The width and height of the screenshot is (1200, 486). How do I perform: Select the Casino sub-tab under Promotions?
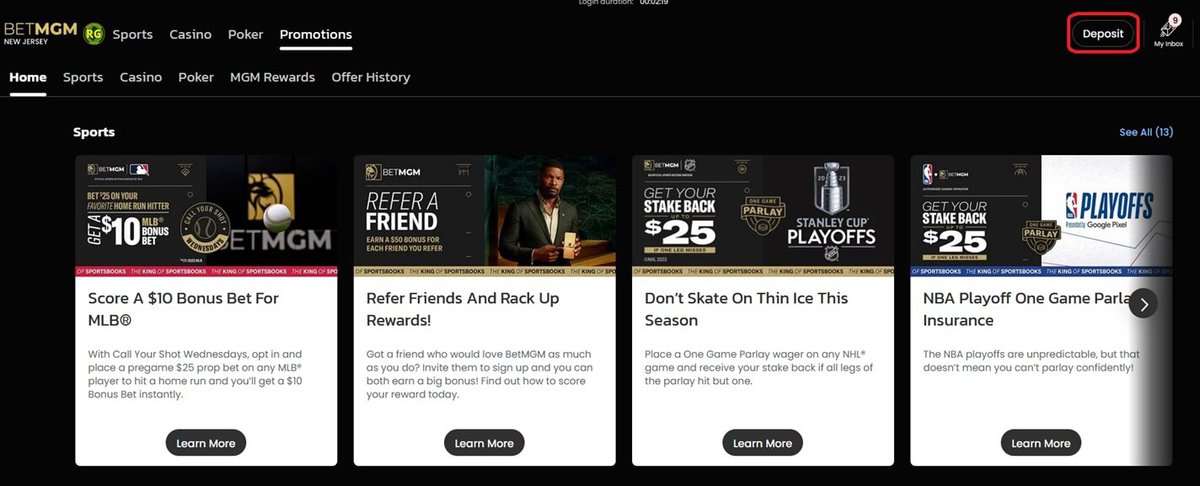coord(141,77)
